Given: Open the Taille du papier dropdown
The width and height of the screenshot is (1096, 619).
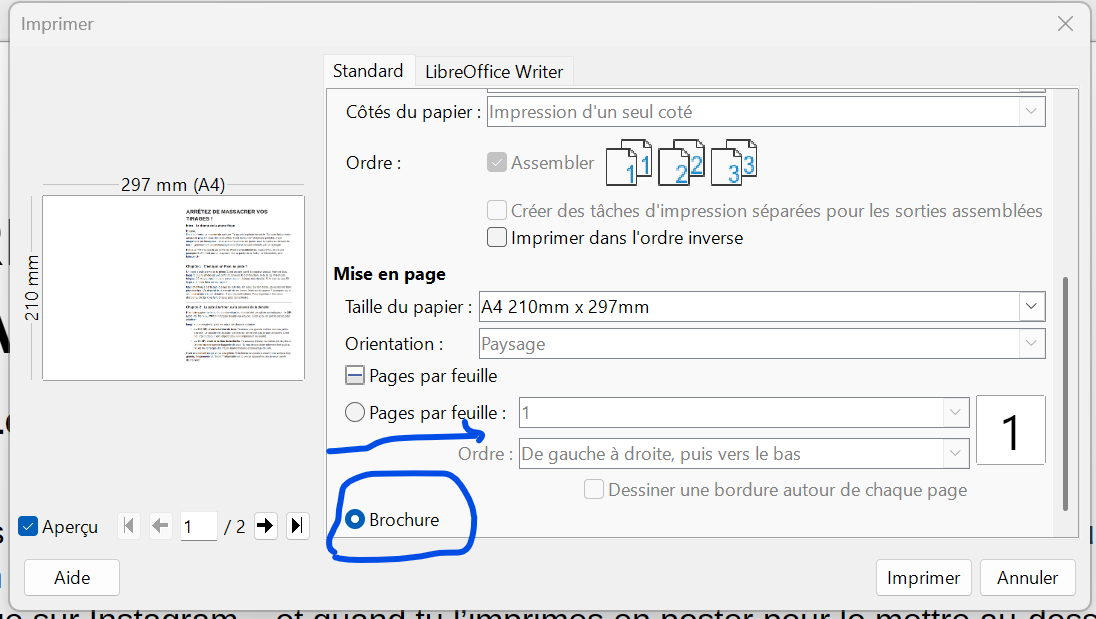Looking at the screenshot, I should [x=1030, y=306].
